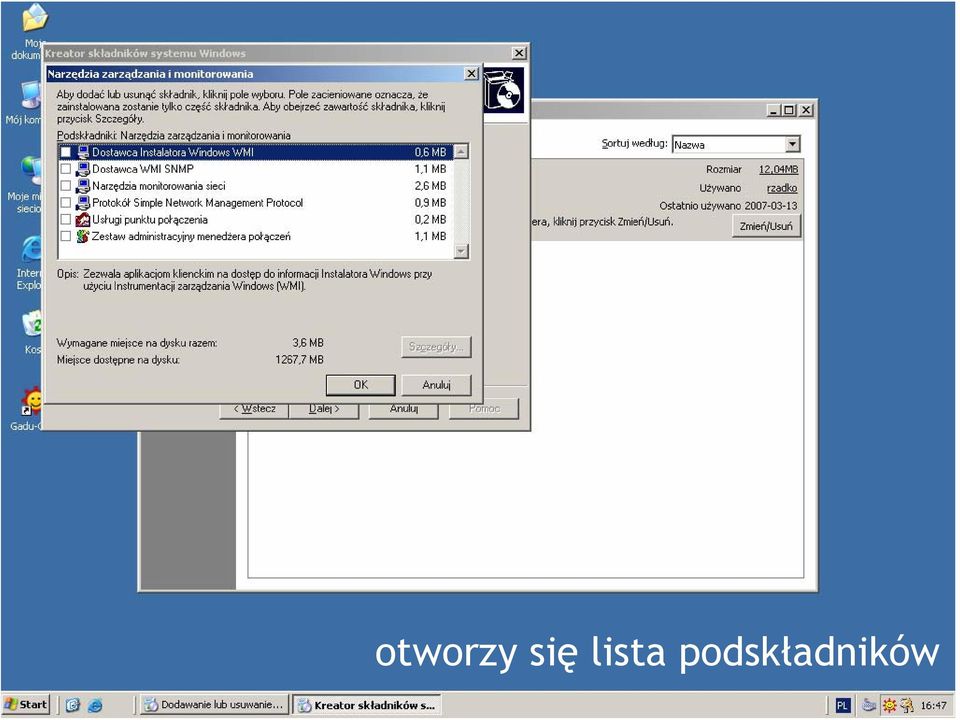Click the Protokół Simple Network Management Protocol icon
Image resolution: width=960 pixels, height=720 pixels.
(x=83, y=203)
